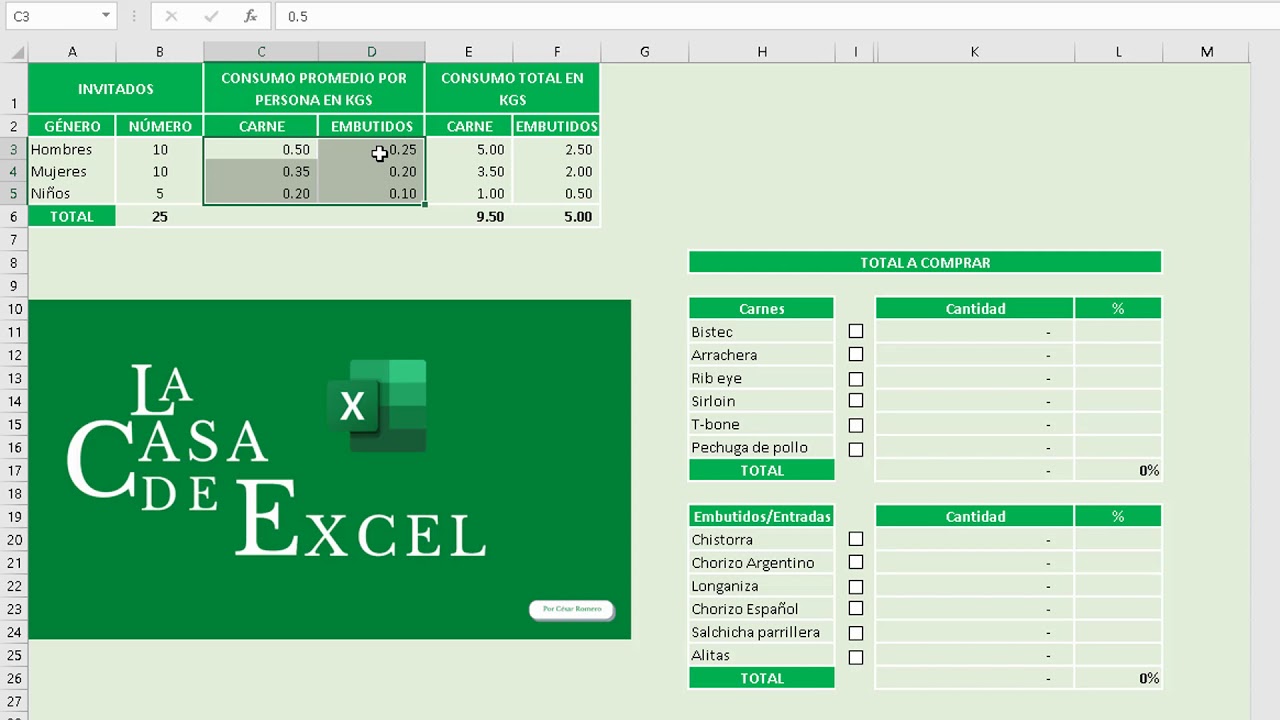Check the Sirloin checkbox

tap(856, 400)
